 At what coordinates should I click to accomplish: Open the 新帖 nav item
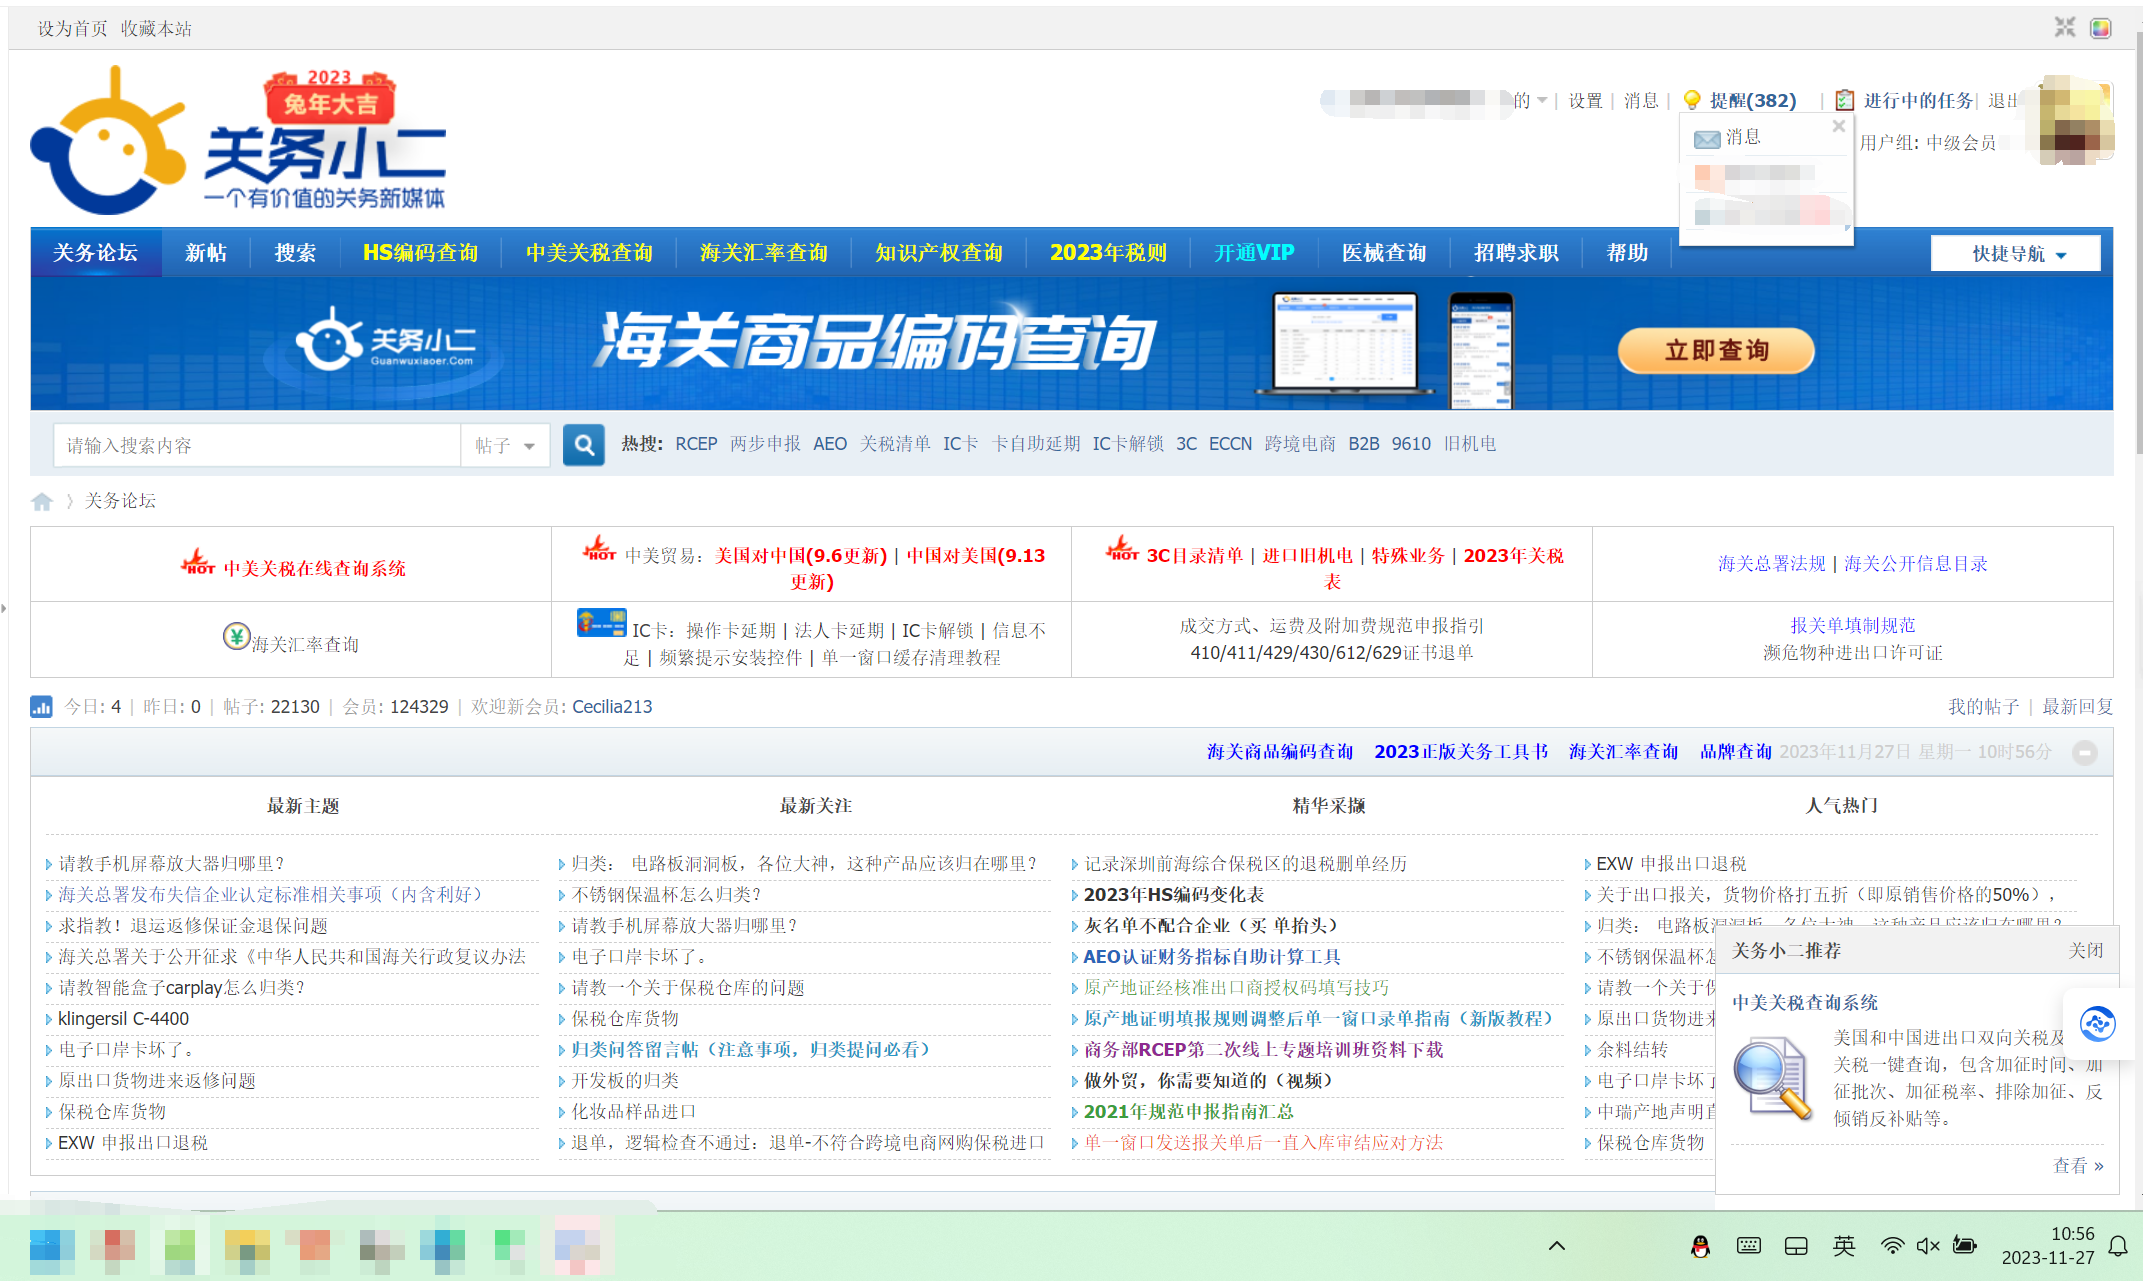click(206, 252)
